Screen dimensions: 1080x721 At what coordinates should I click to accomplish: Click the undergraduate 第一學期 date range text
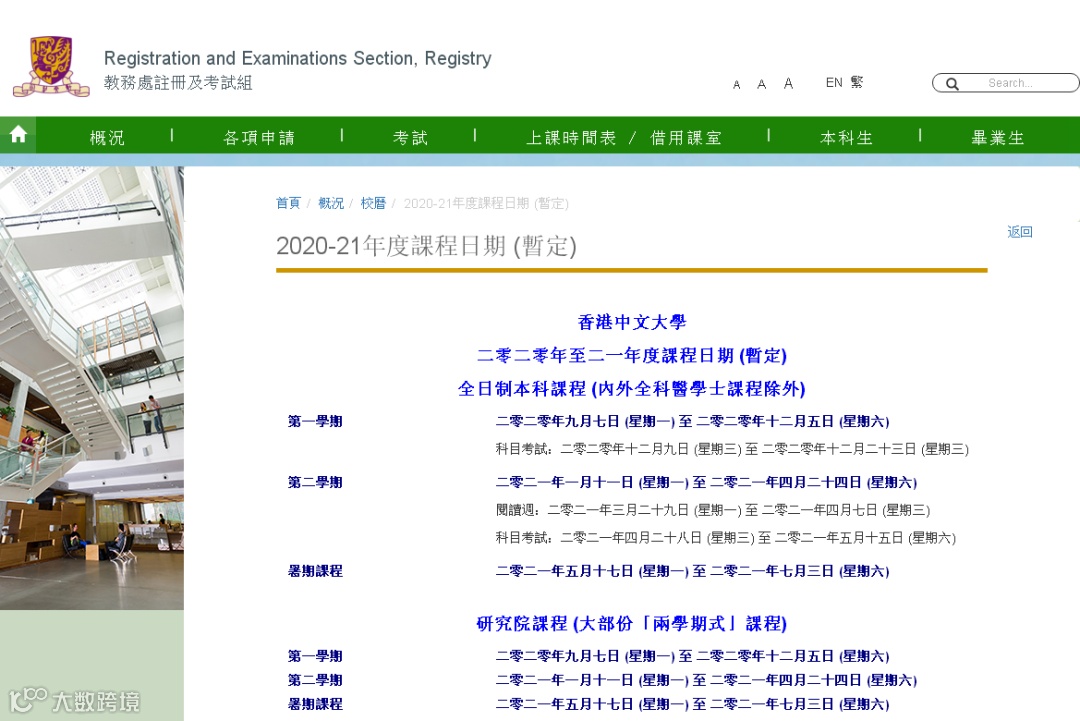(x=692, y=421)
